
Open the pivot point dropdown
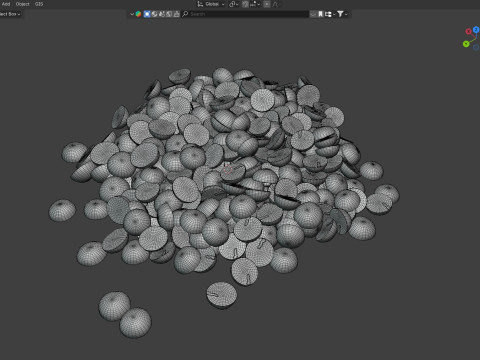point(233,4)
